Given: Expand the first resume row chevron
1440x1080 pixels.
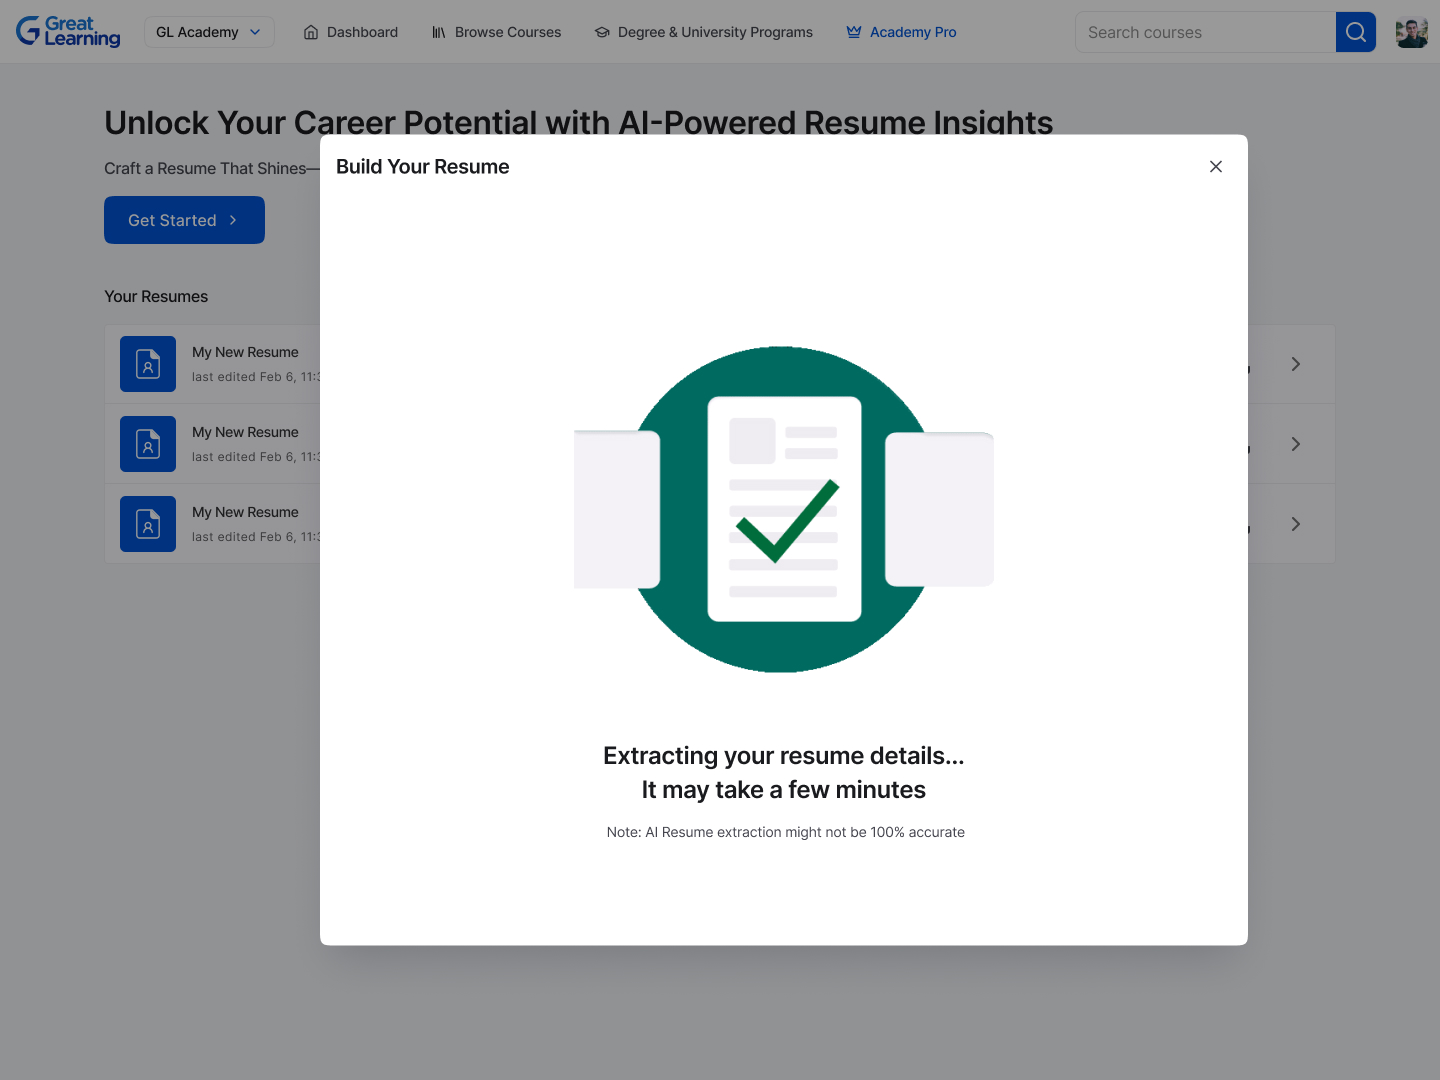Looking at the screenshot, I should (1295, 364).
